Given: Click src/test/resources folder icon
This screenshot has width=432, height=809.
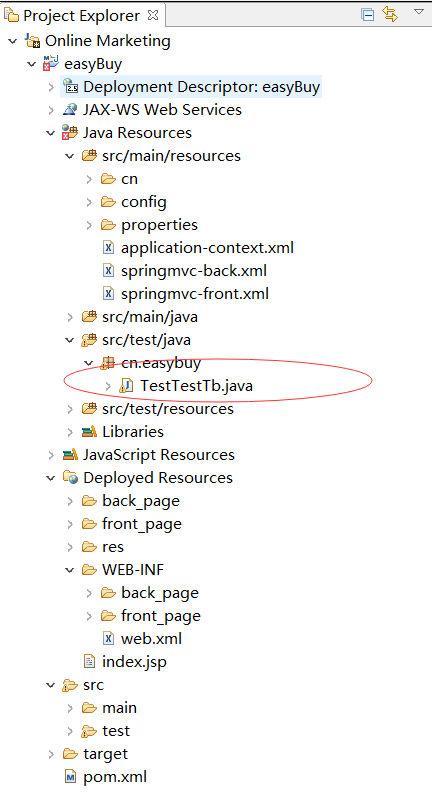Looking at the screenshot, I should coord(90,409).
